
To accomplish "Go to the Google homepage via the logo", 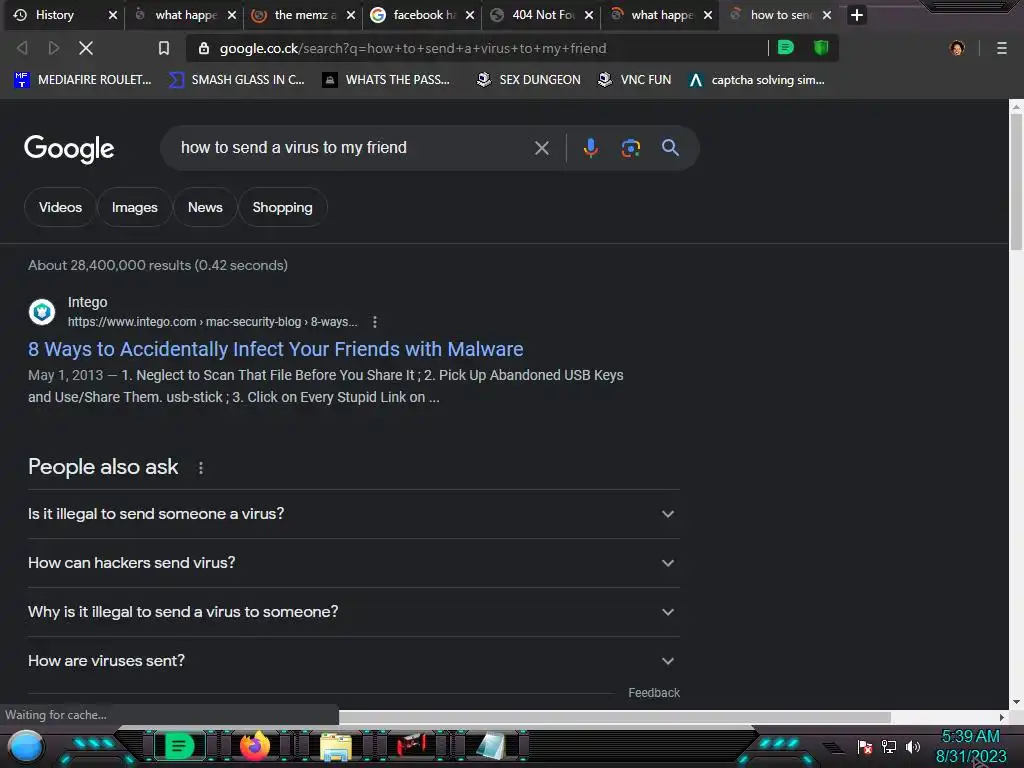I will [69, 149].
